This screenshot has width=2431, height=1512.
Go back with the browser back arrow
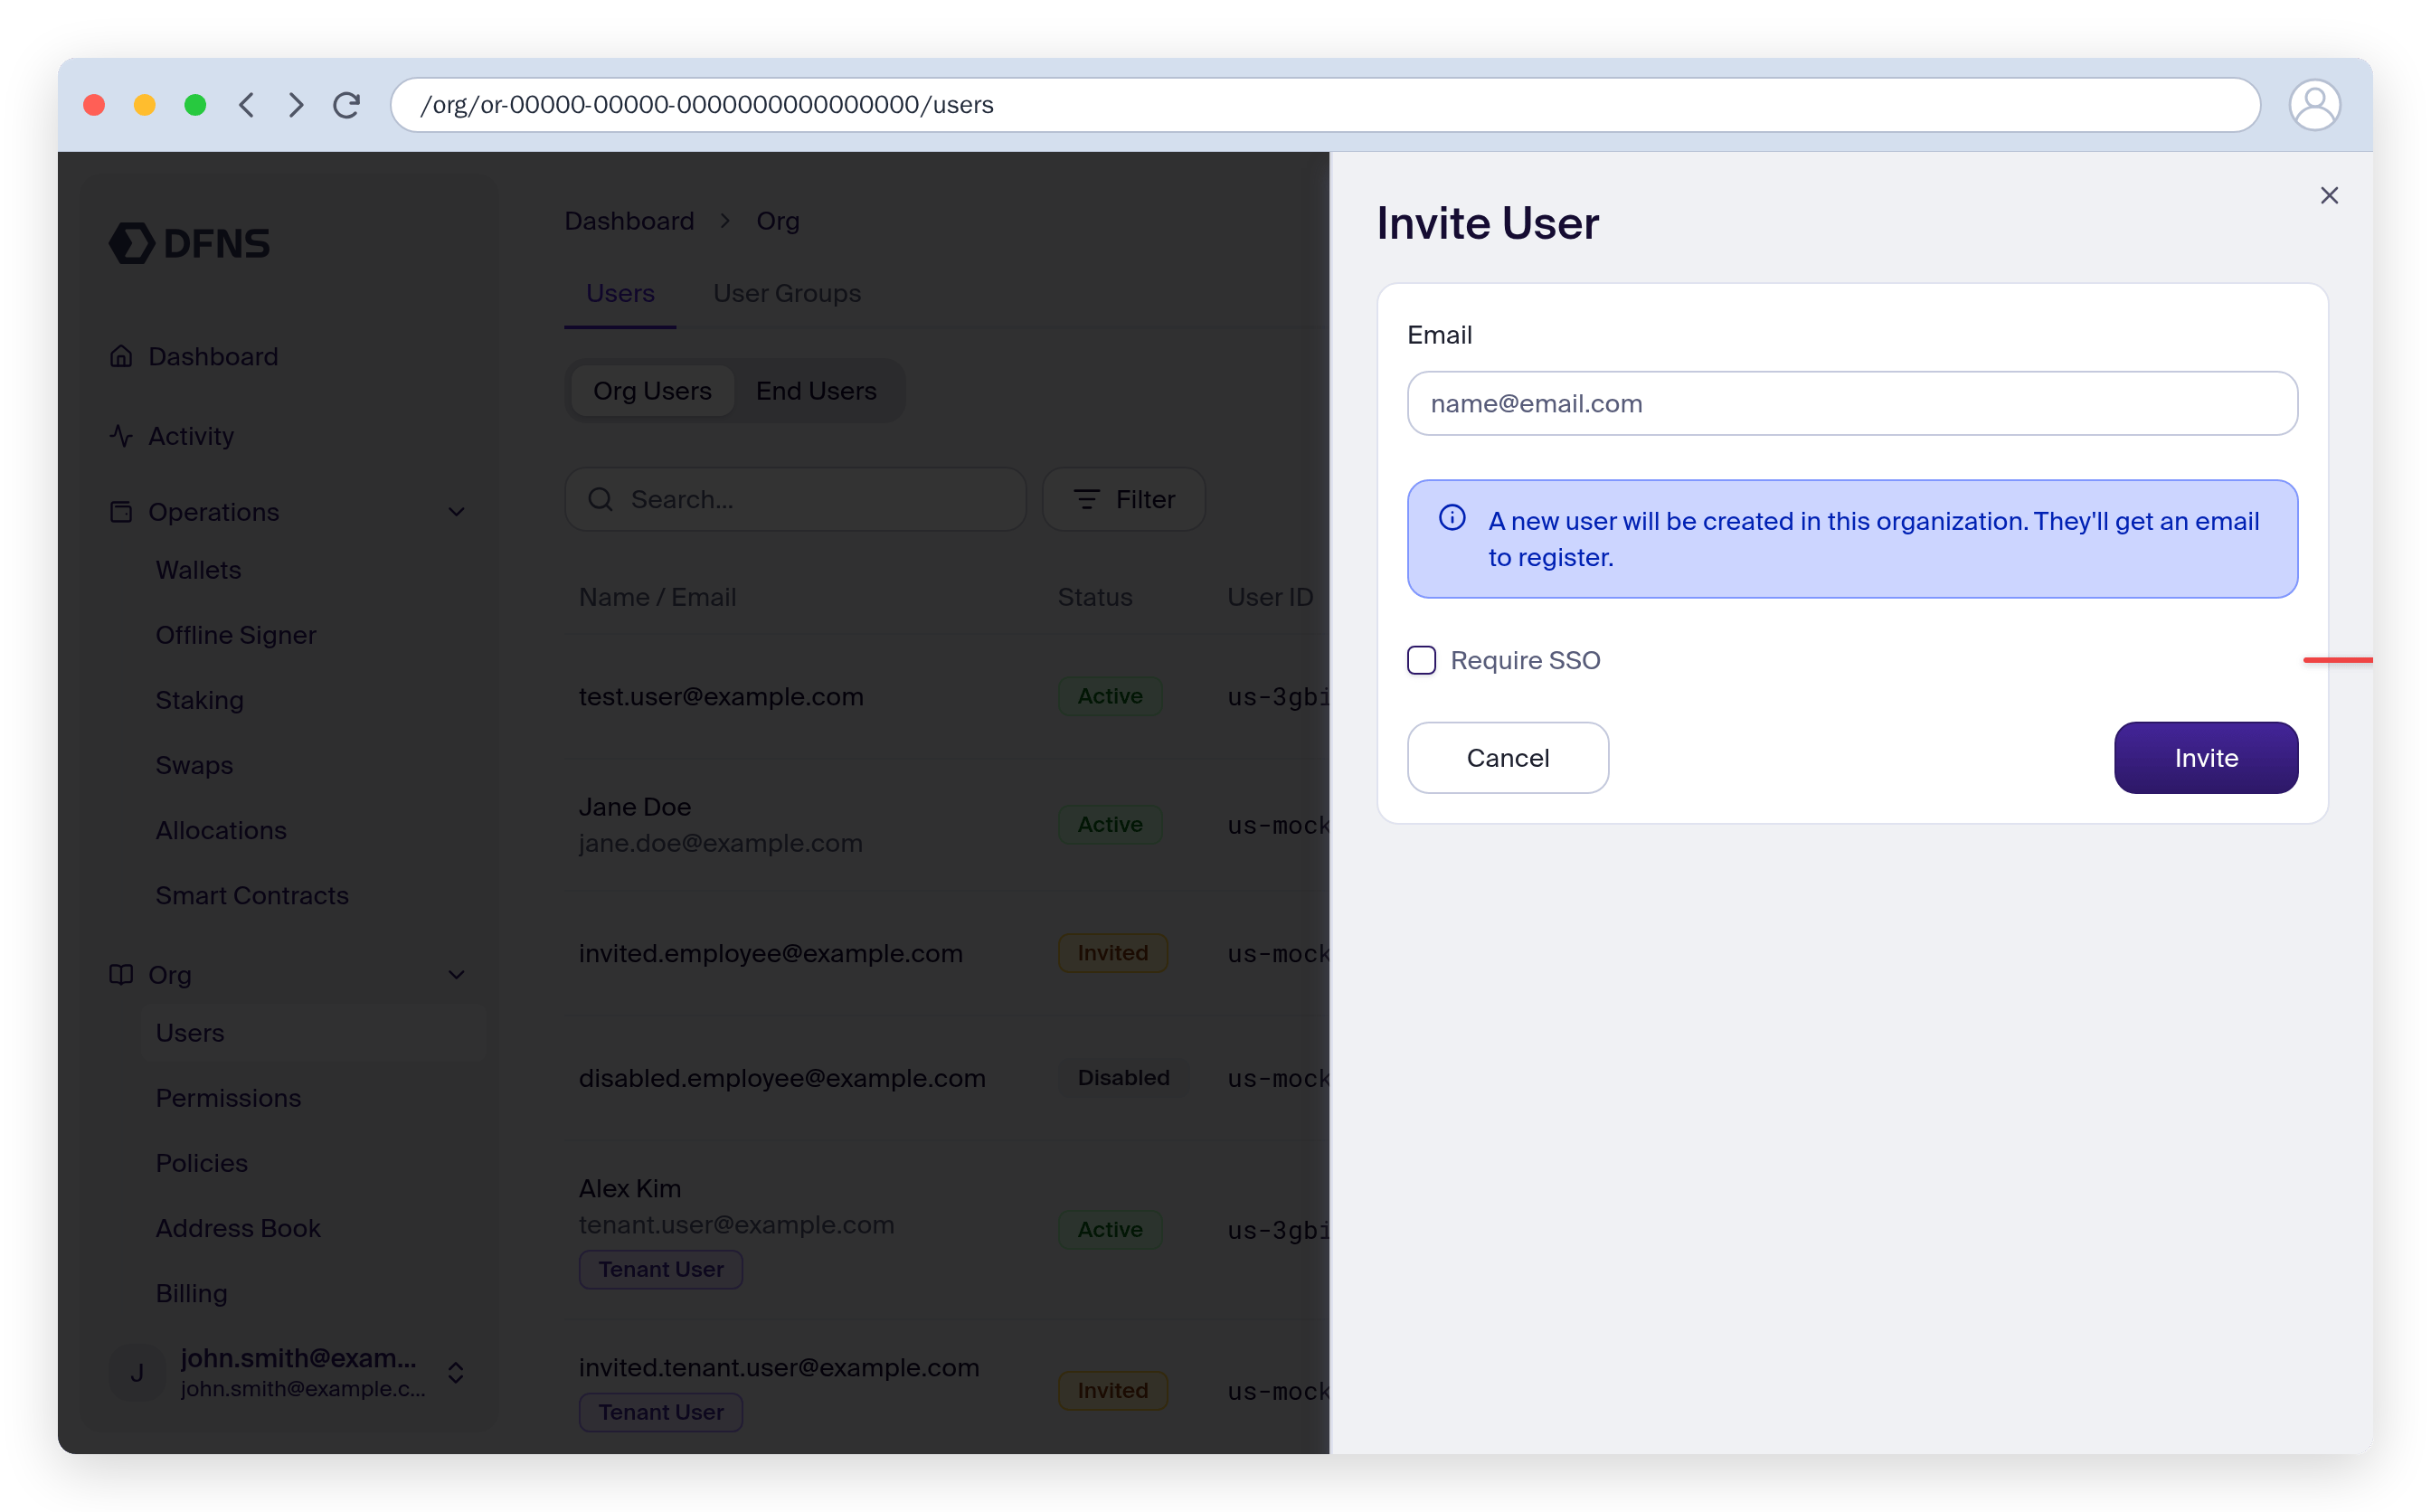click(246, 105)
